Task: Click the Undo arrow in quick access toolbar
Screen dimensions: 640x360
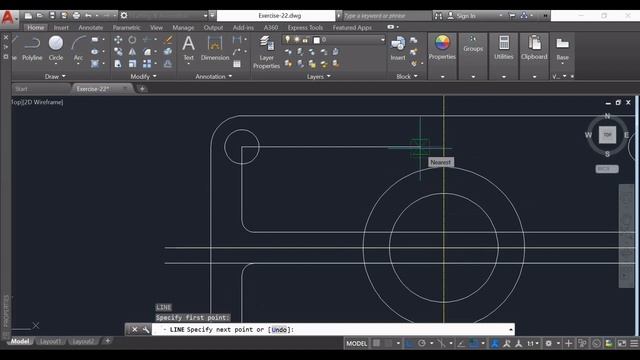Action: pos(88,16)
